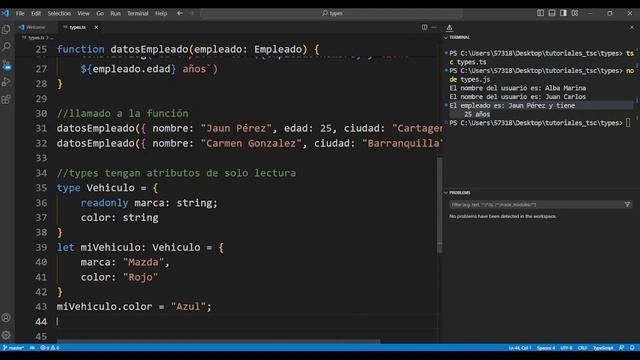Click the comment //llamado a la función
Image resolution: width=640 pixels, height=360 pixels.
(x=122, y=113)
